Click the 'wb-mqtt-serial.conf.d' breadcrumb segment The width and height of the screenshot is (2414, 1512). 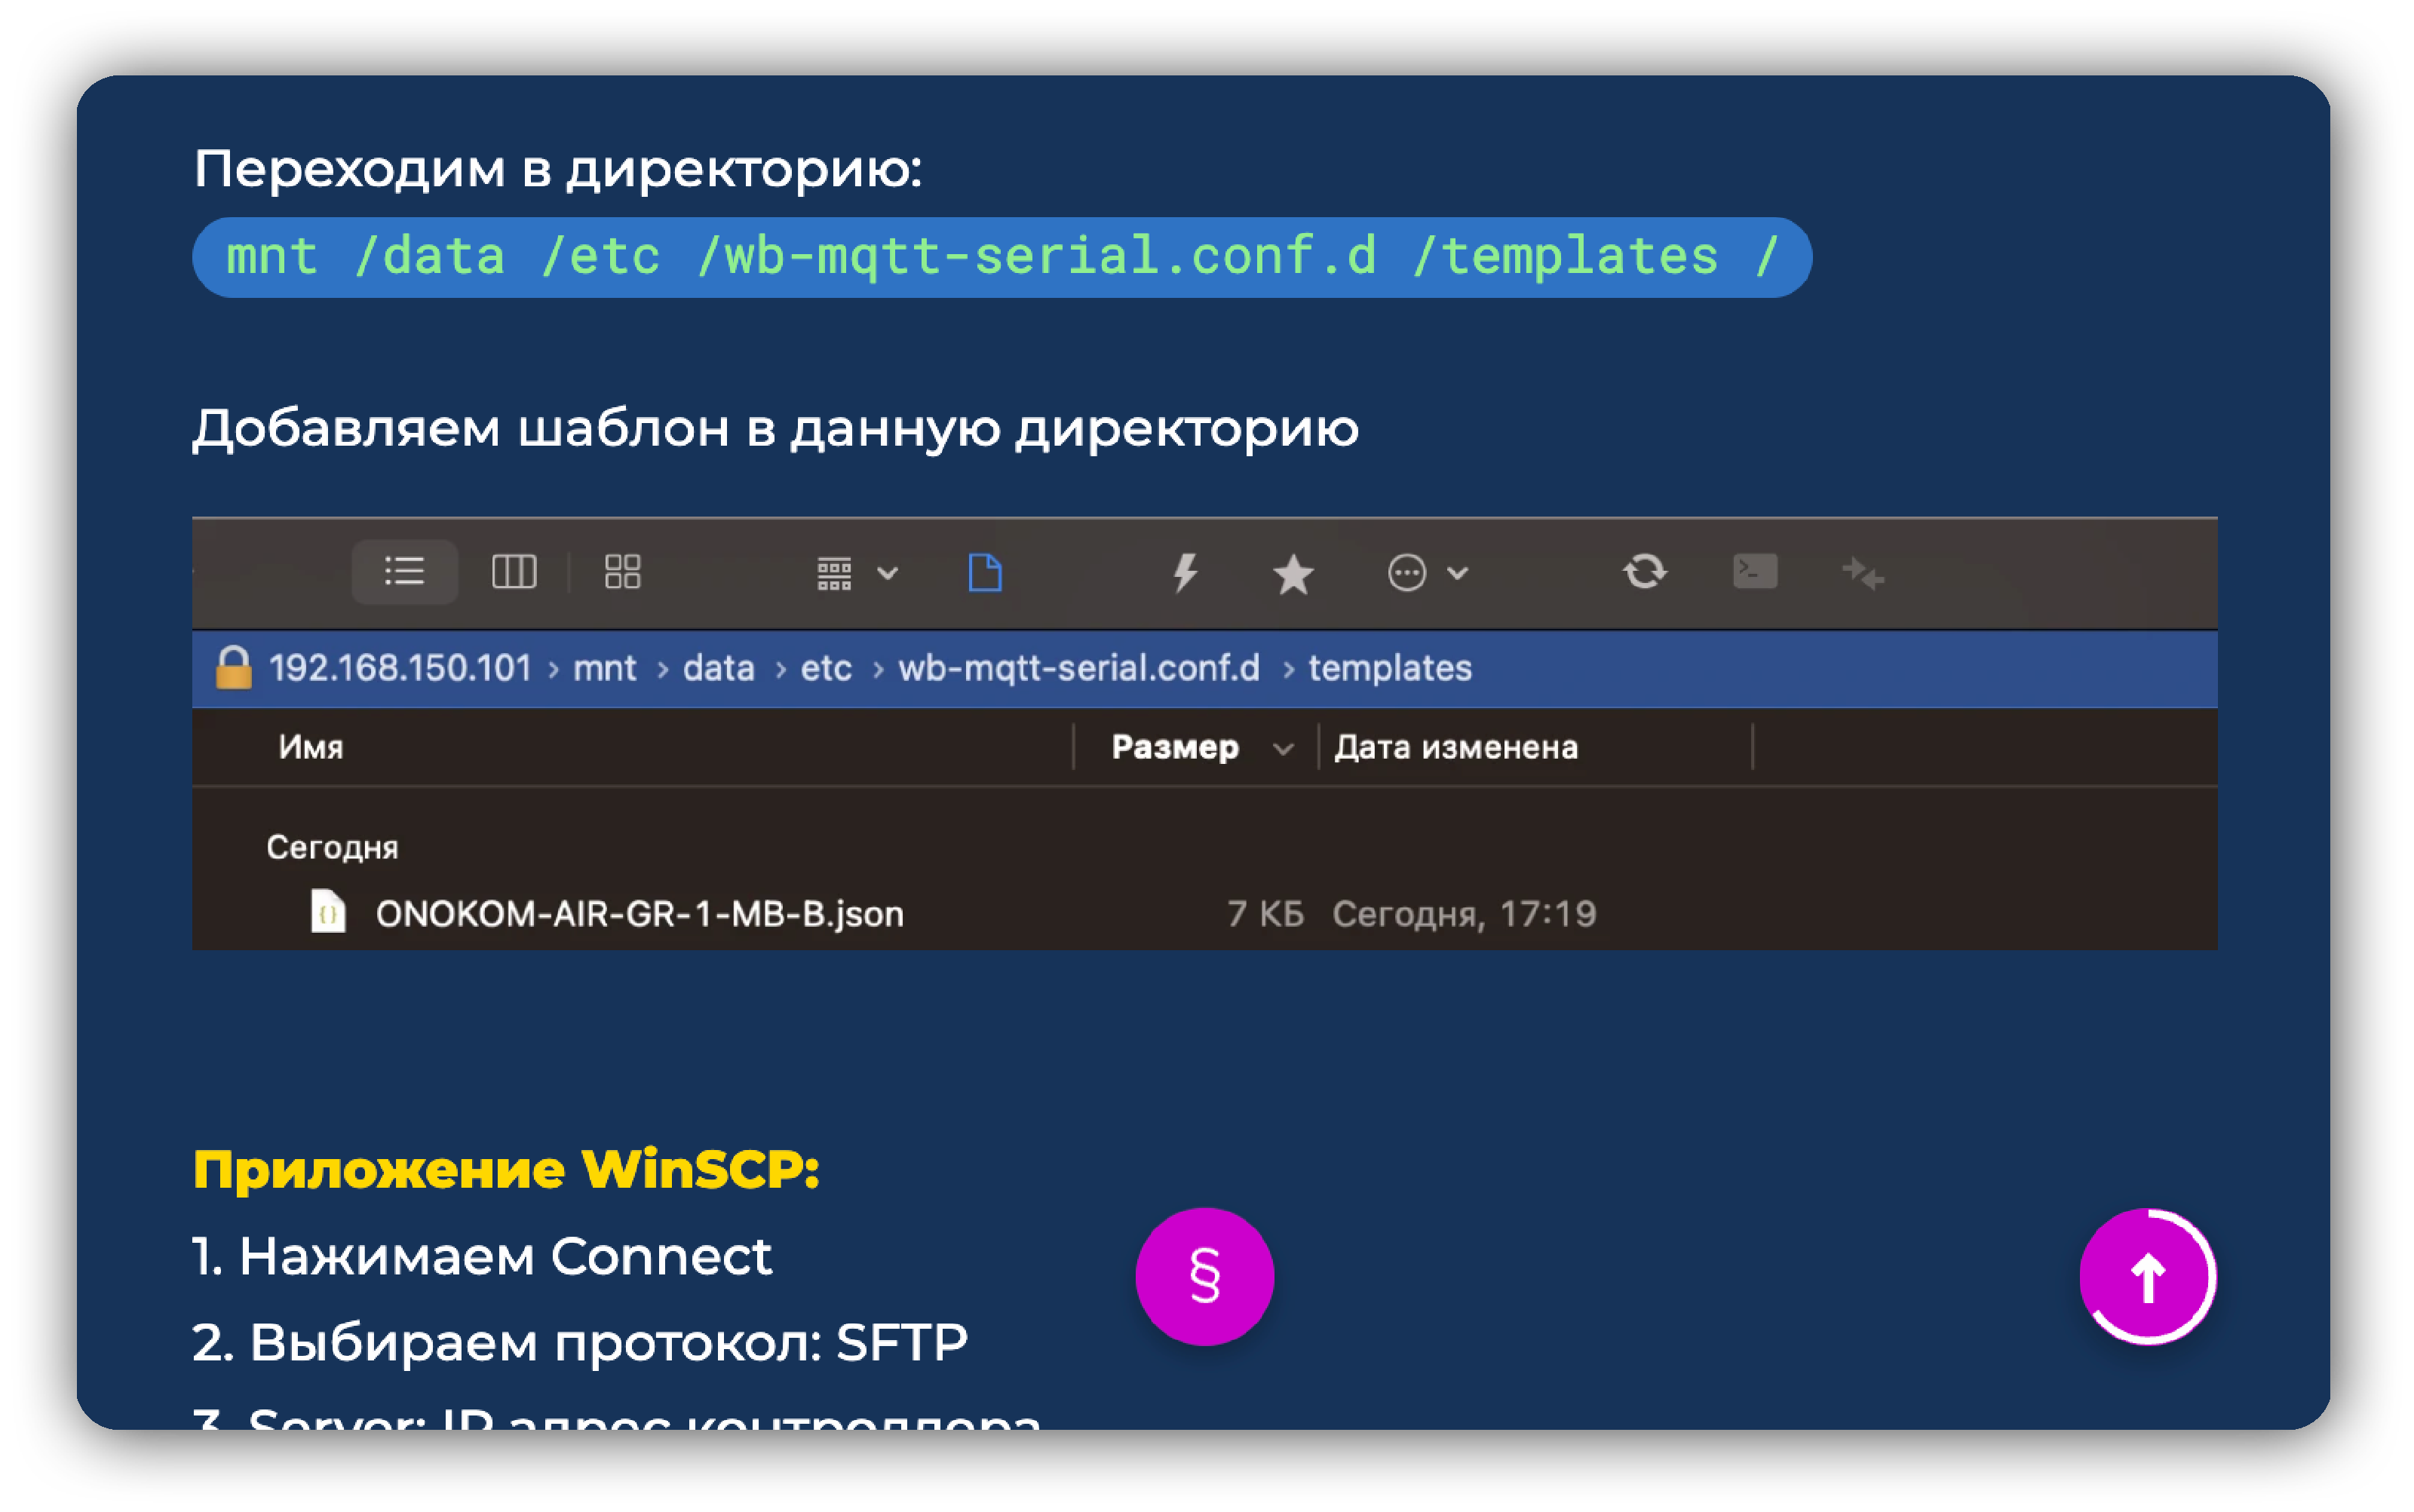click(1078, 668)
